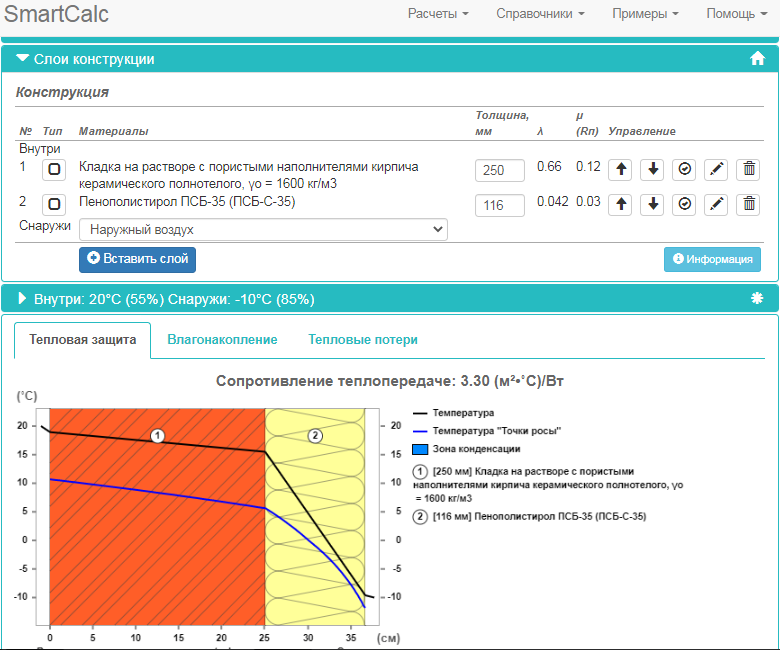This screenshot has height=650, width=780.
Task: Move layer 1 brick masonry up
Action: pos(620,170)
